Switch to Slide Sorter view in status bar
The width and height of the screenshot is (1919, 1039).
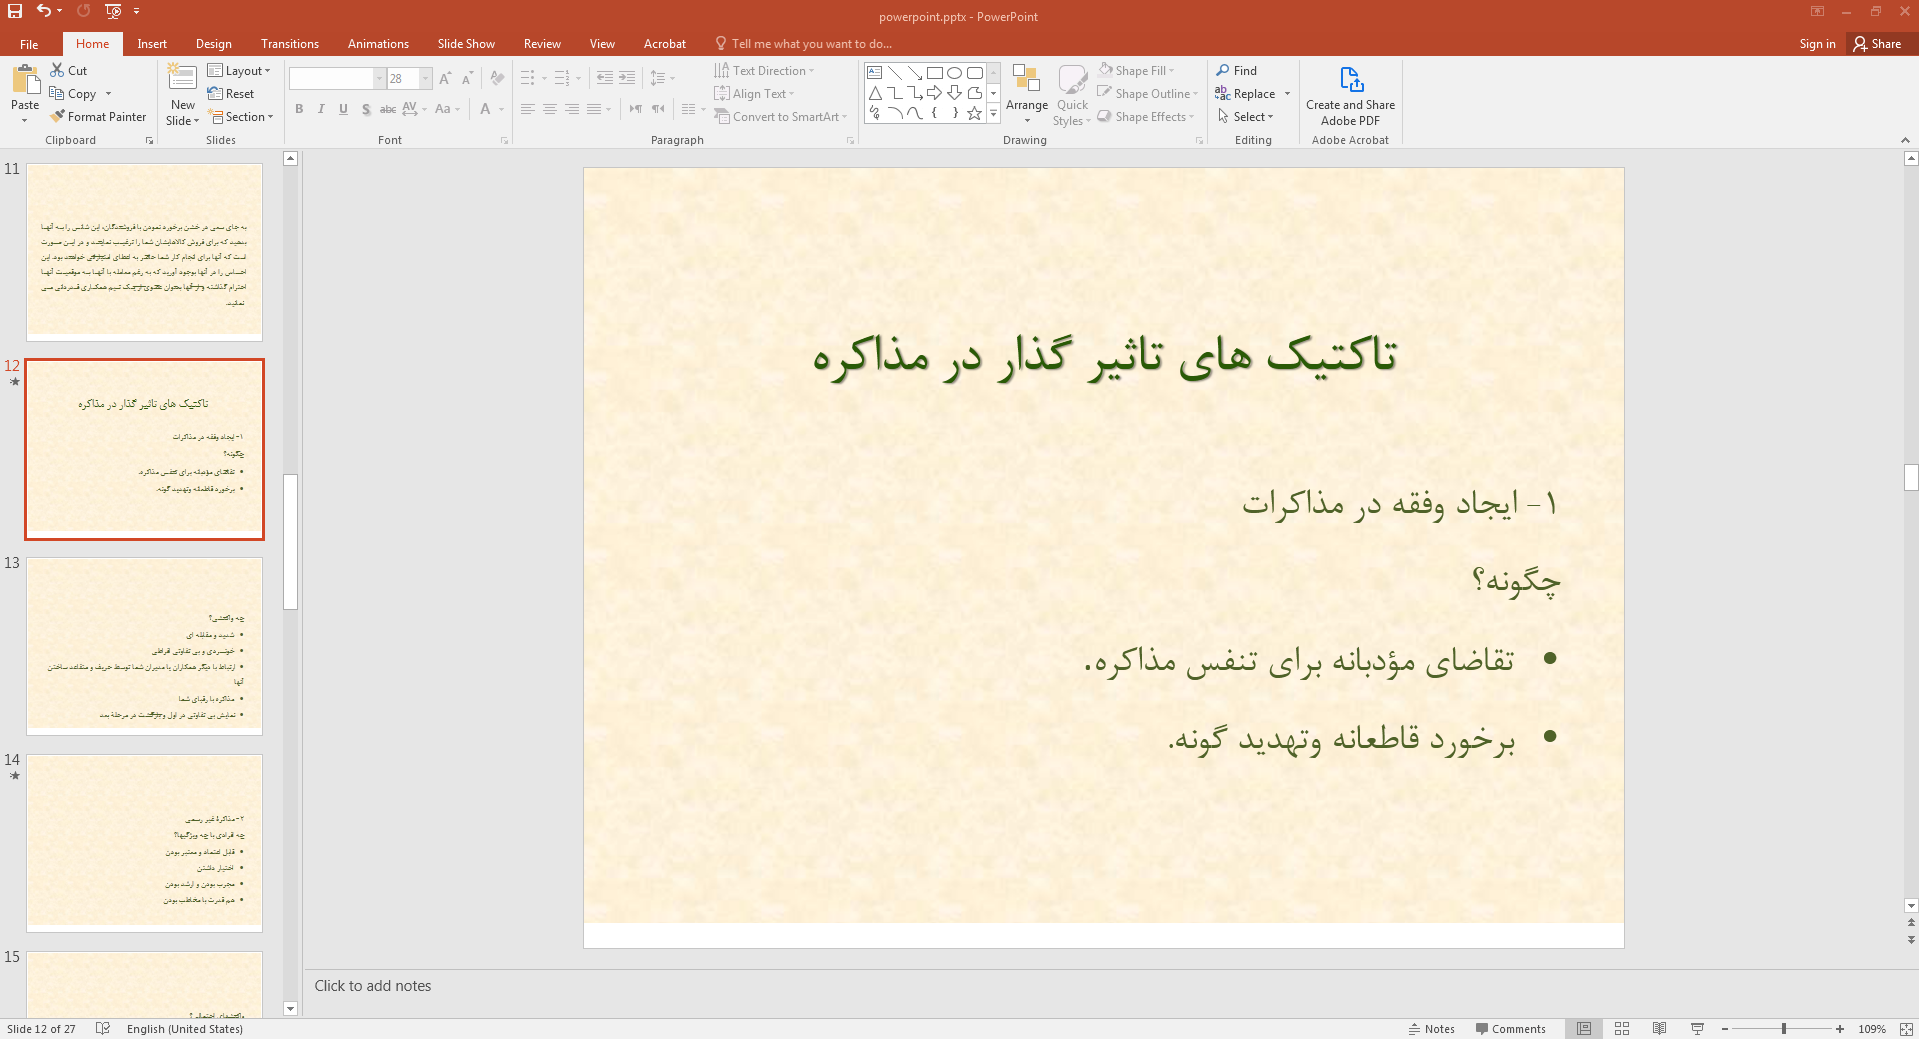(1622, 1029)
